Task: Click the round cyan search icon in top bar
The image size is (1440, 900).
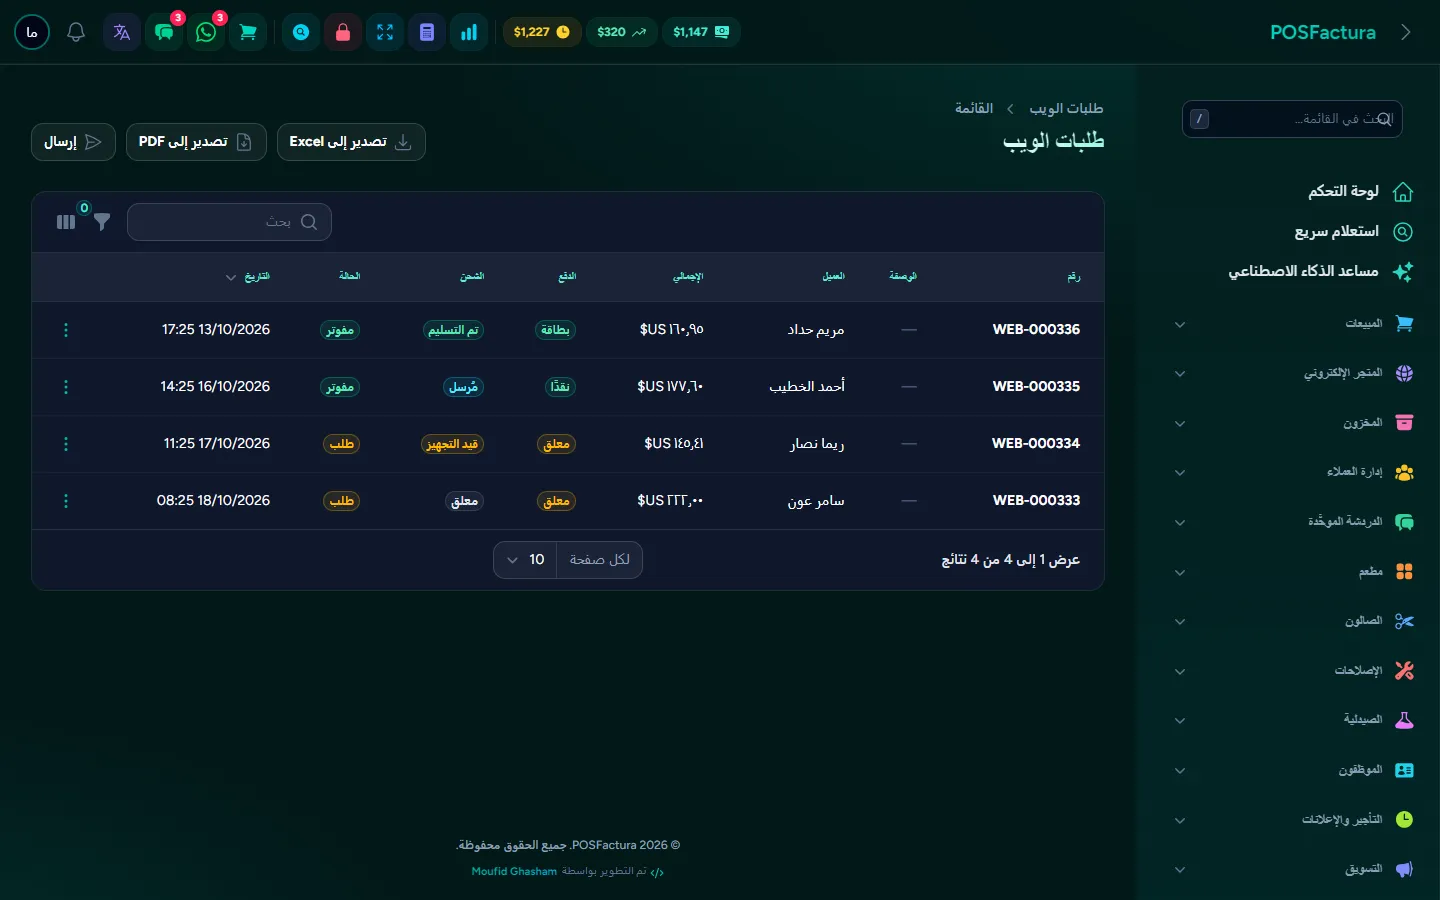Action: pyautogui.click(x=301, y=32)
